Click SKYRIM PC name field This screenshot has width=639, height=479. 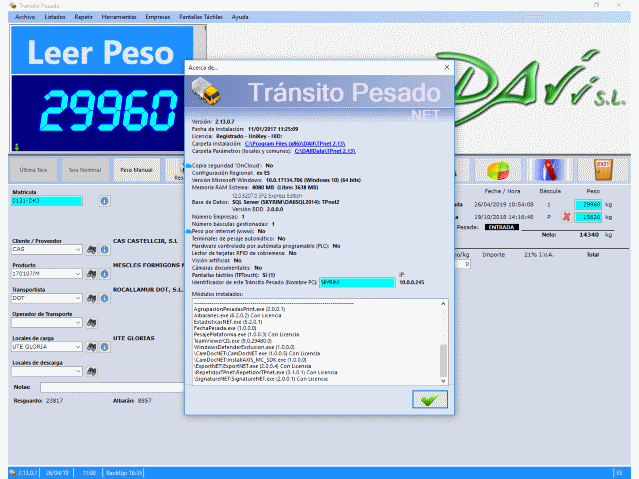(357, 283)
